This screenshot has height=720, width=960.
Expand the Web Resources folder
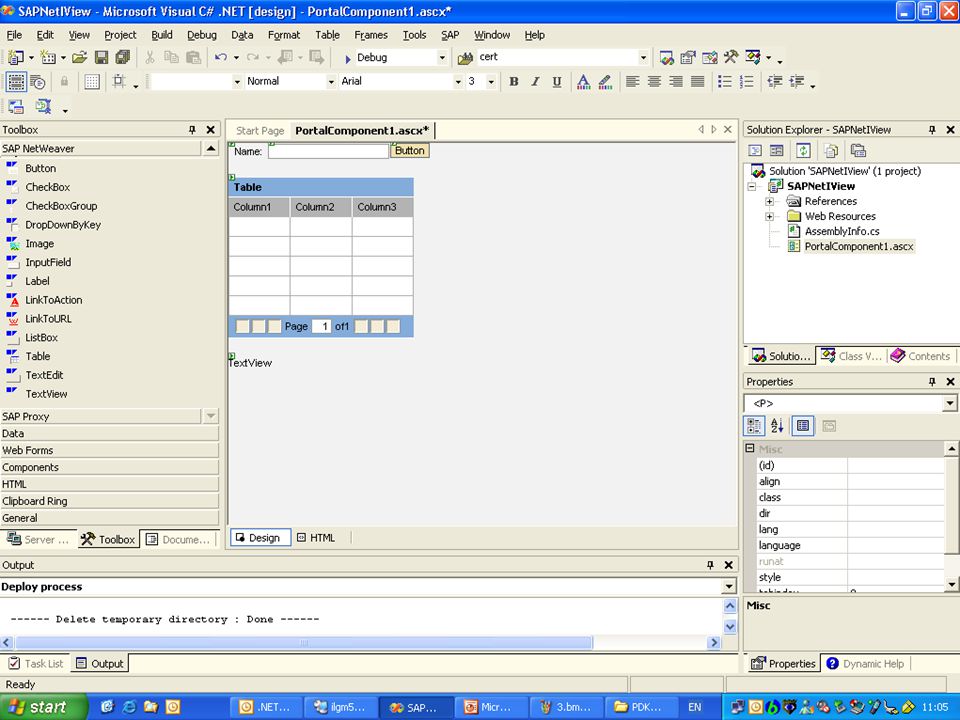coord(770,216)
